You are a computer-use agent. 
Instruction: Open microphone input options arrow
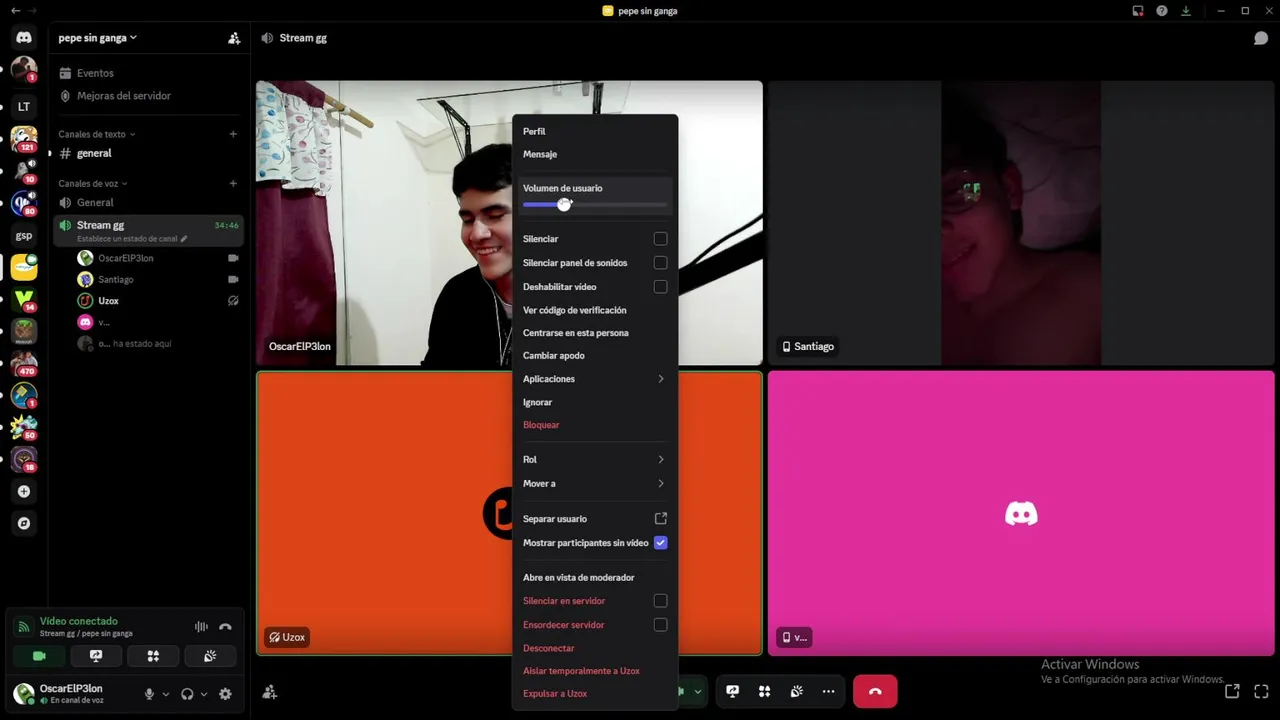[x=166, y=694]
